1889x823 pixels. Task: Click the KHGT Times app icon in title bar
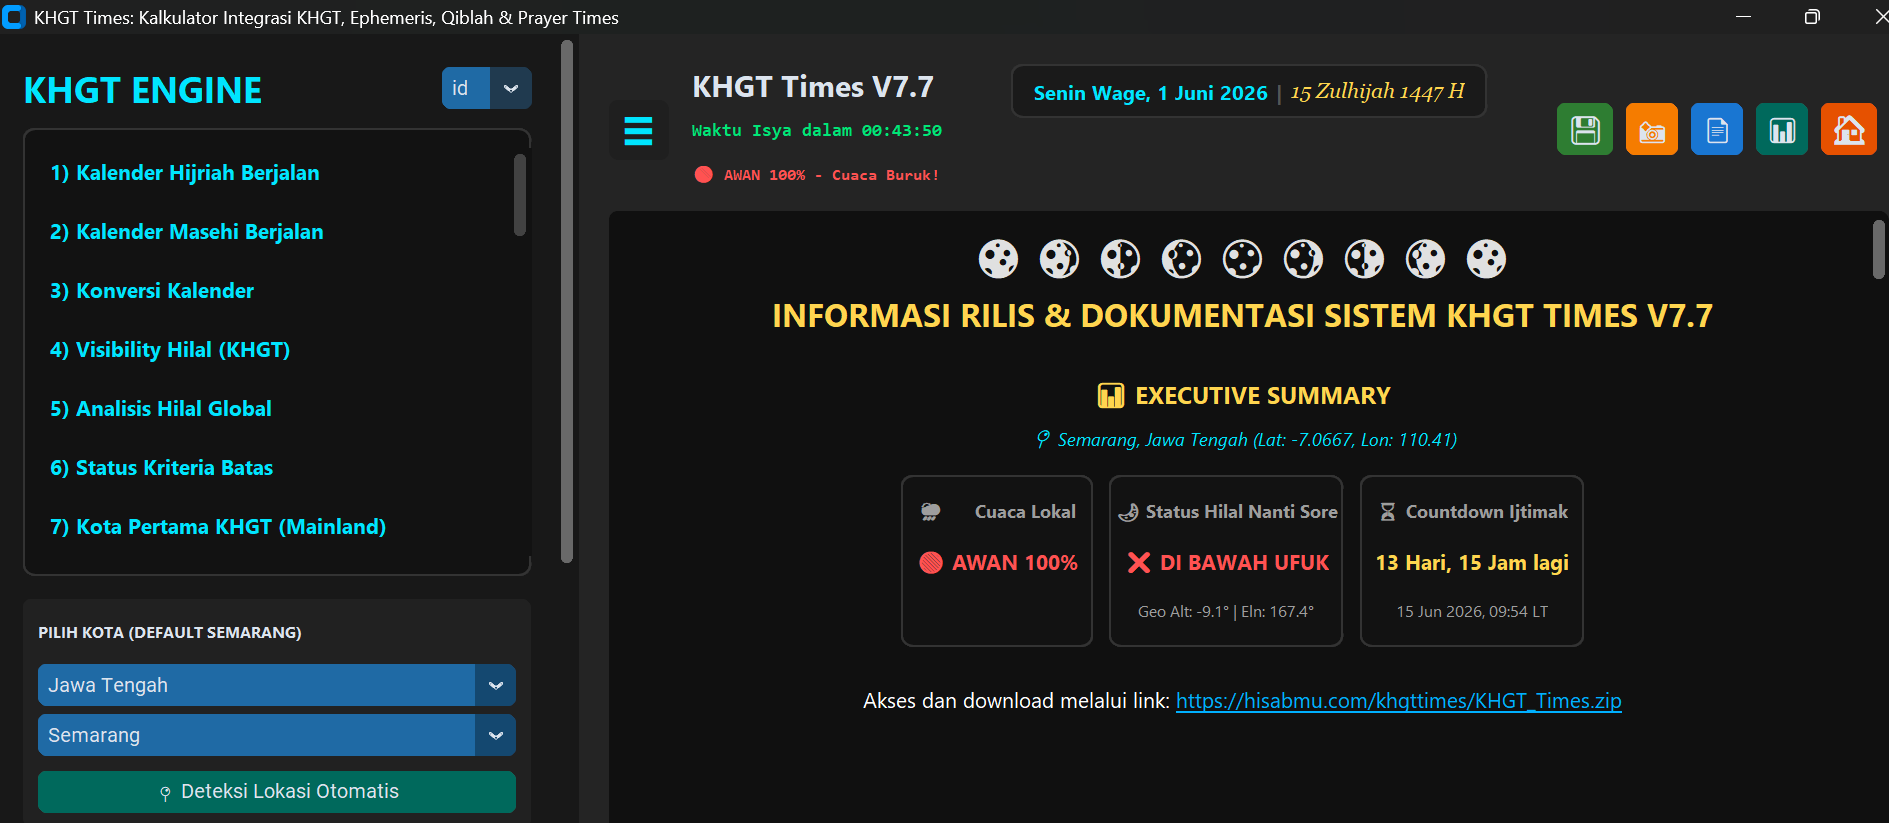(x=14, y=17)
